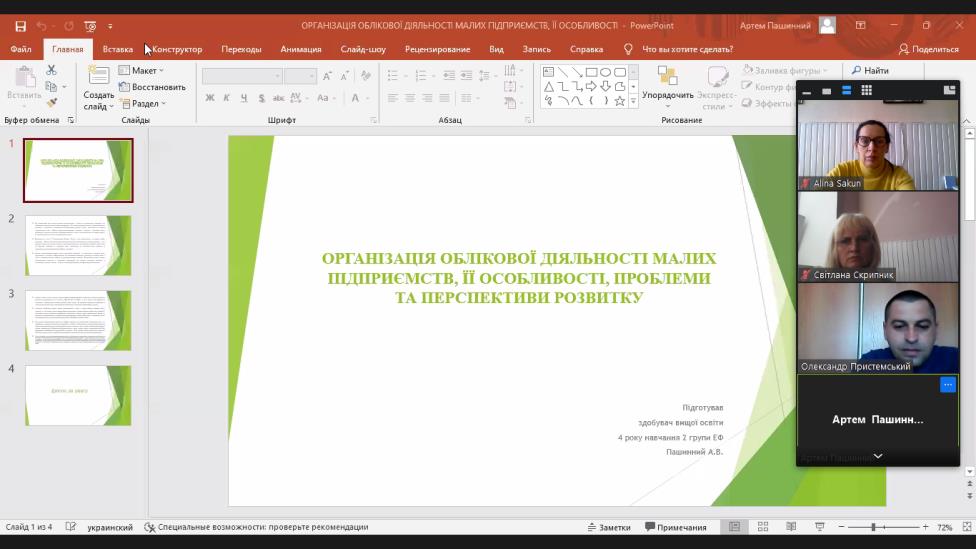Expand the Zoom participants panel with the chevron
This screenshot has height=549, width=976.
(878, 456)
